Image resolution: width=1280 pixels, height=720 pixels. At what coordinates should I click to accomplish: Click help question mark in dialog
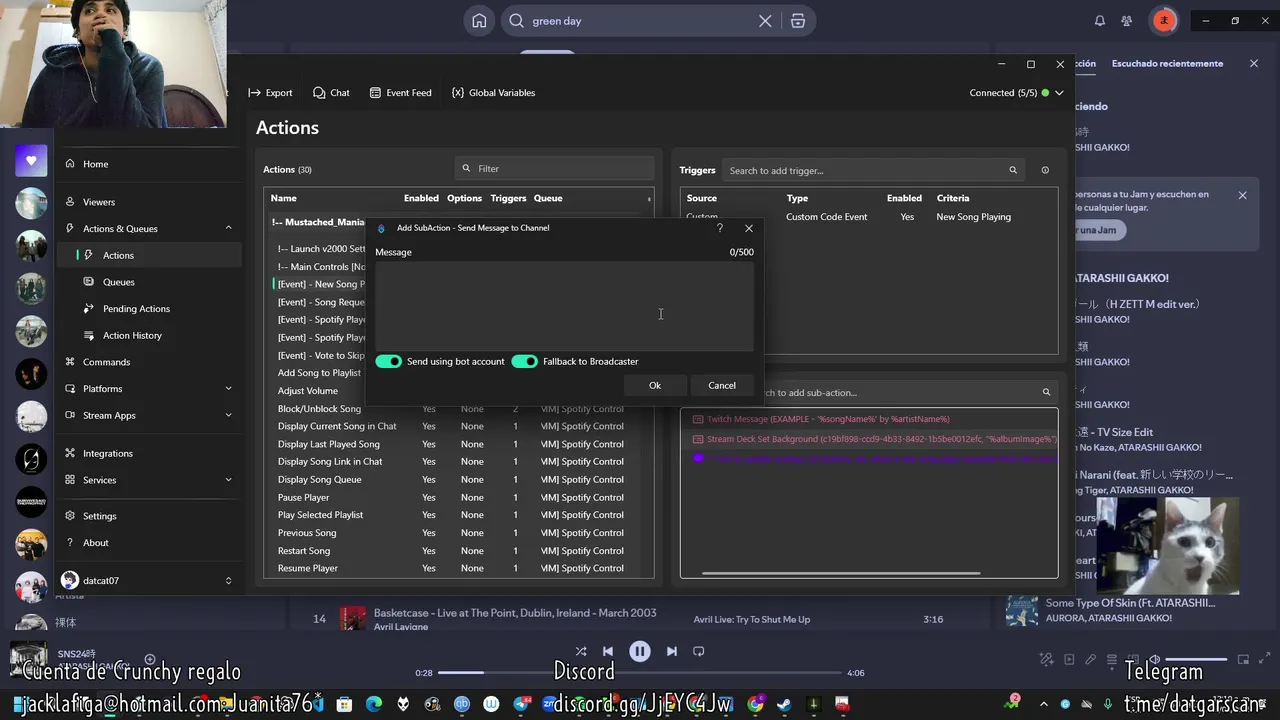719,228
